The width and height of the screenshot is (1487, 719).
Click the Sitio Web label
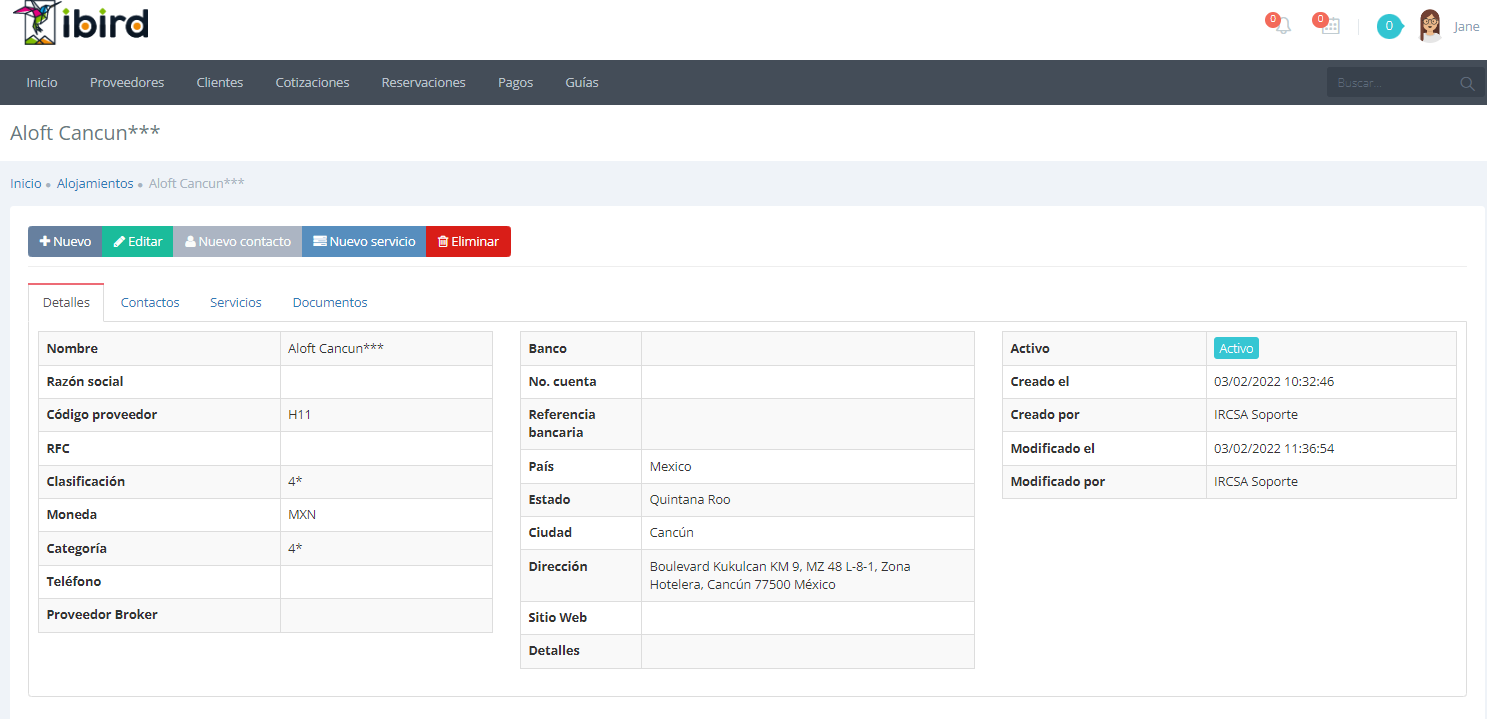point(558,618)
